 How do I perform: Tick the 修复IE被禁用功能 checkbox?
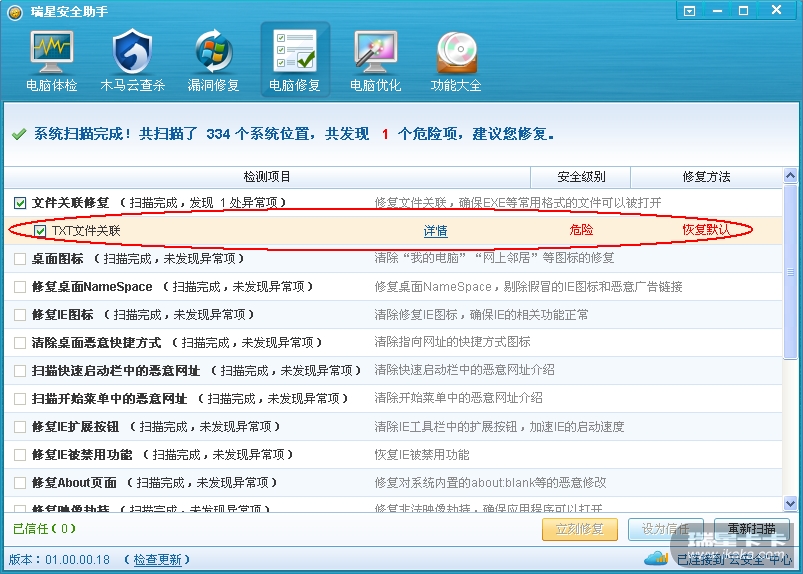point(20,455)
